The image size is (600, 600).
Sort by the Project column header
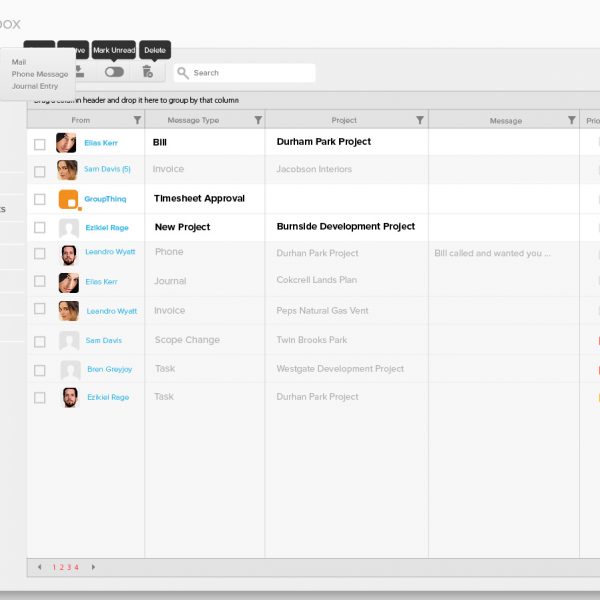tap(344, 120)
